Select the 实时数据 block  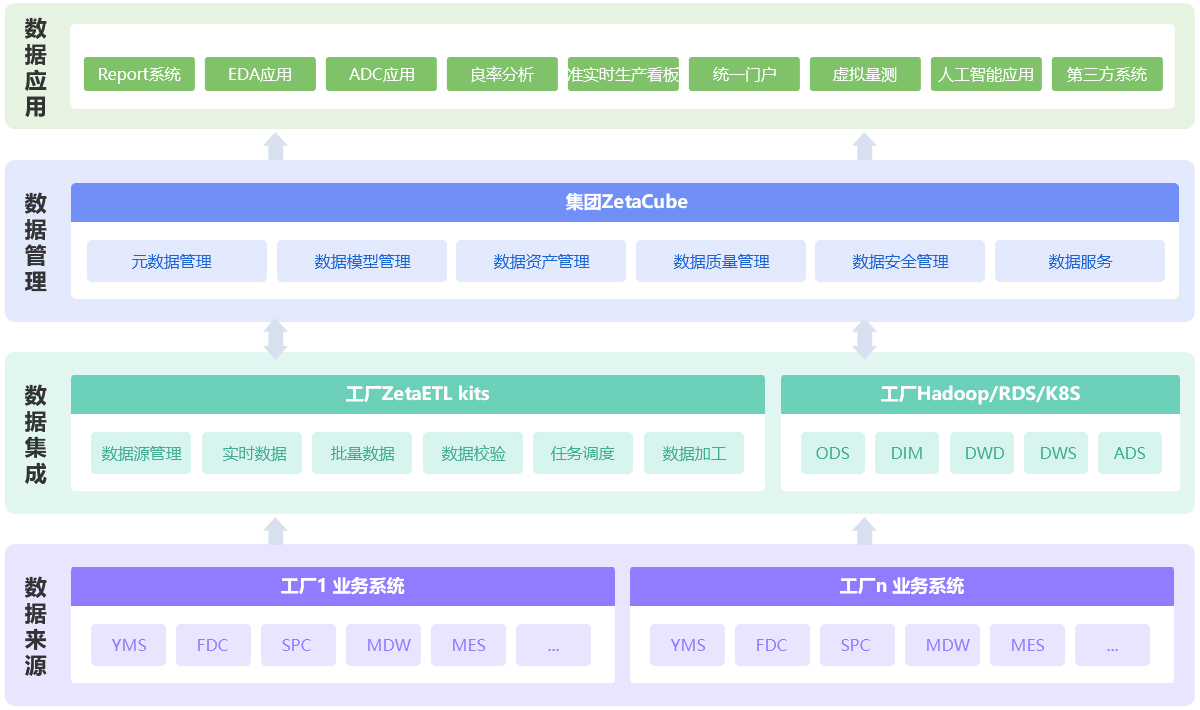click(x=252, y=453)
